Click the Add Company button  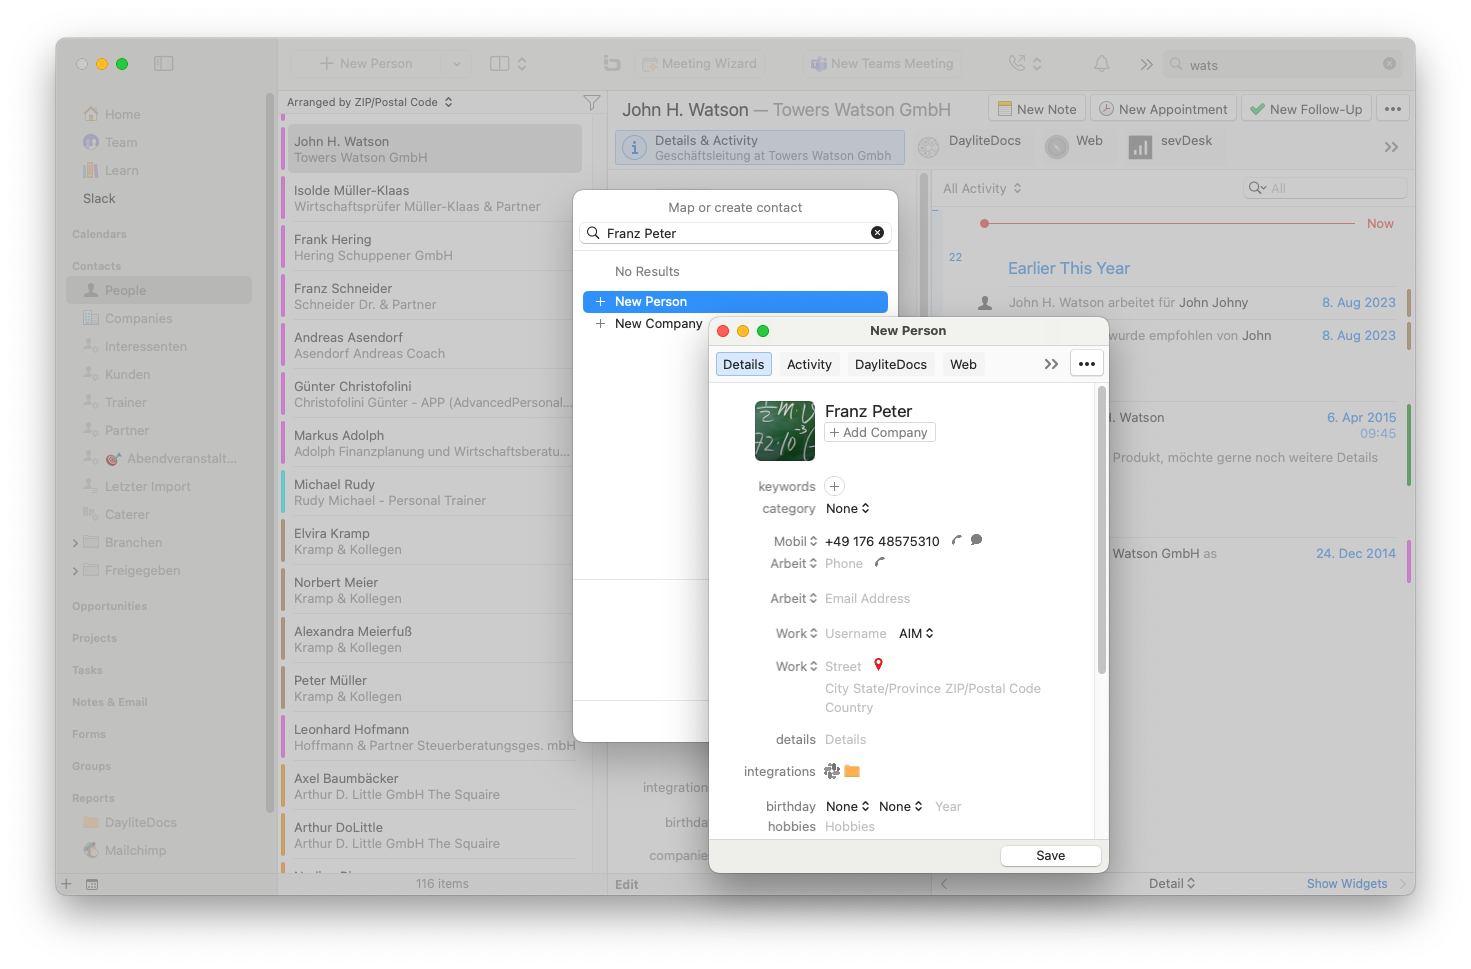pos(880,433)
